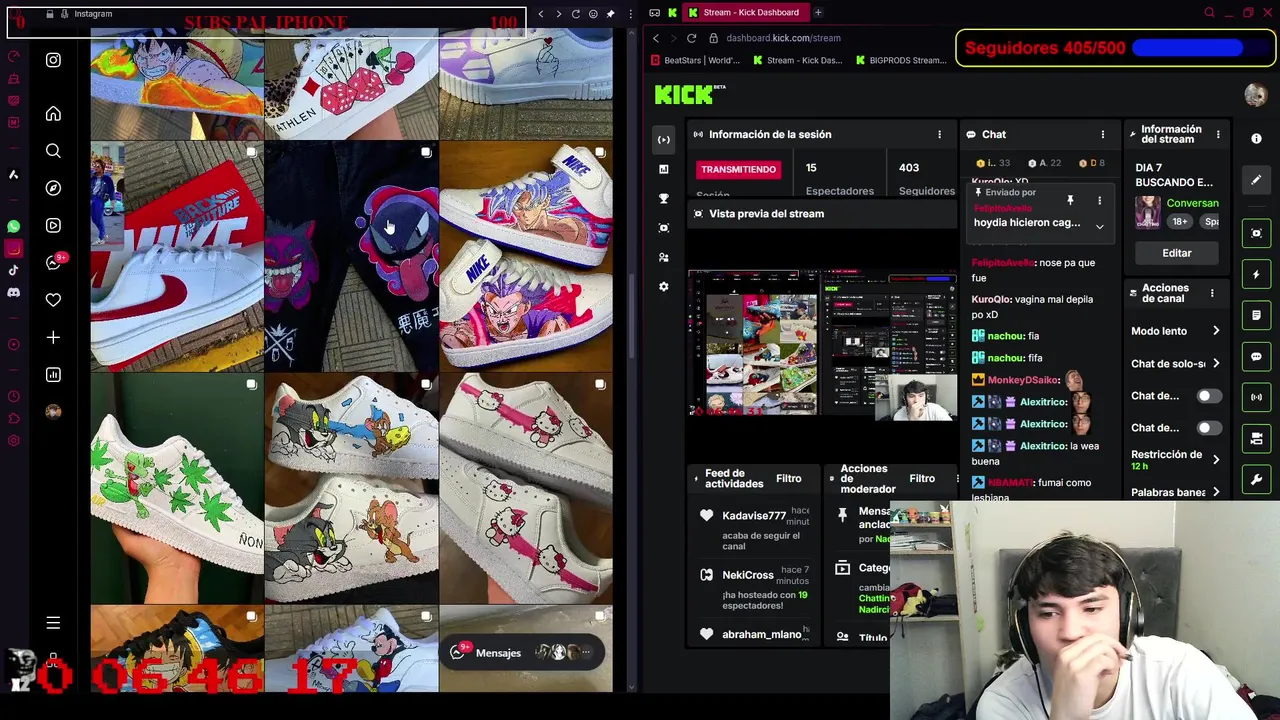Click Kick user avatar top right
The height and width of the screenshot is (720, 1280).
(x=1255, y=95)
